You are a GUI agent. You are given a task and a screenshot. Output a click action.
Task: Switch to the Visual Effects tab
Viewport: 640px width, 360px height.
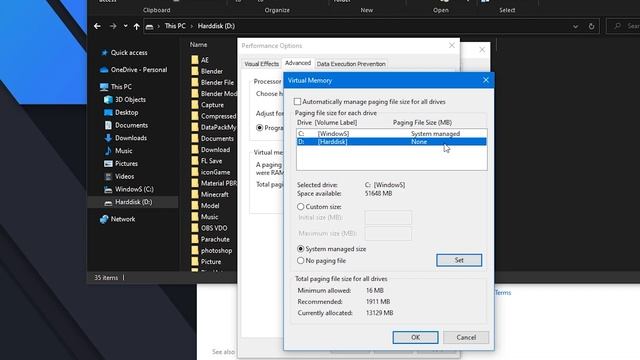pos(261,64)
